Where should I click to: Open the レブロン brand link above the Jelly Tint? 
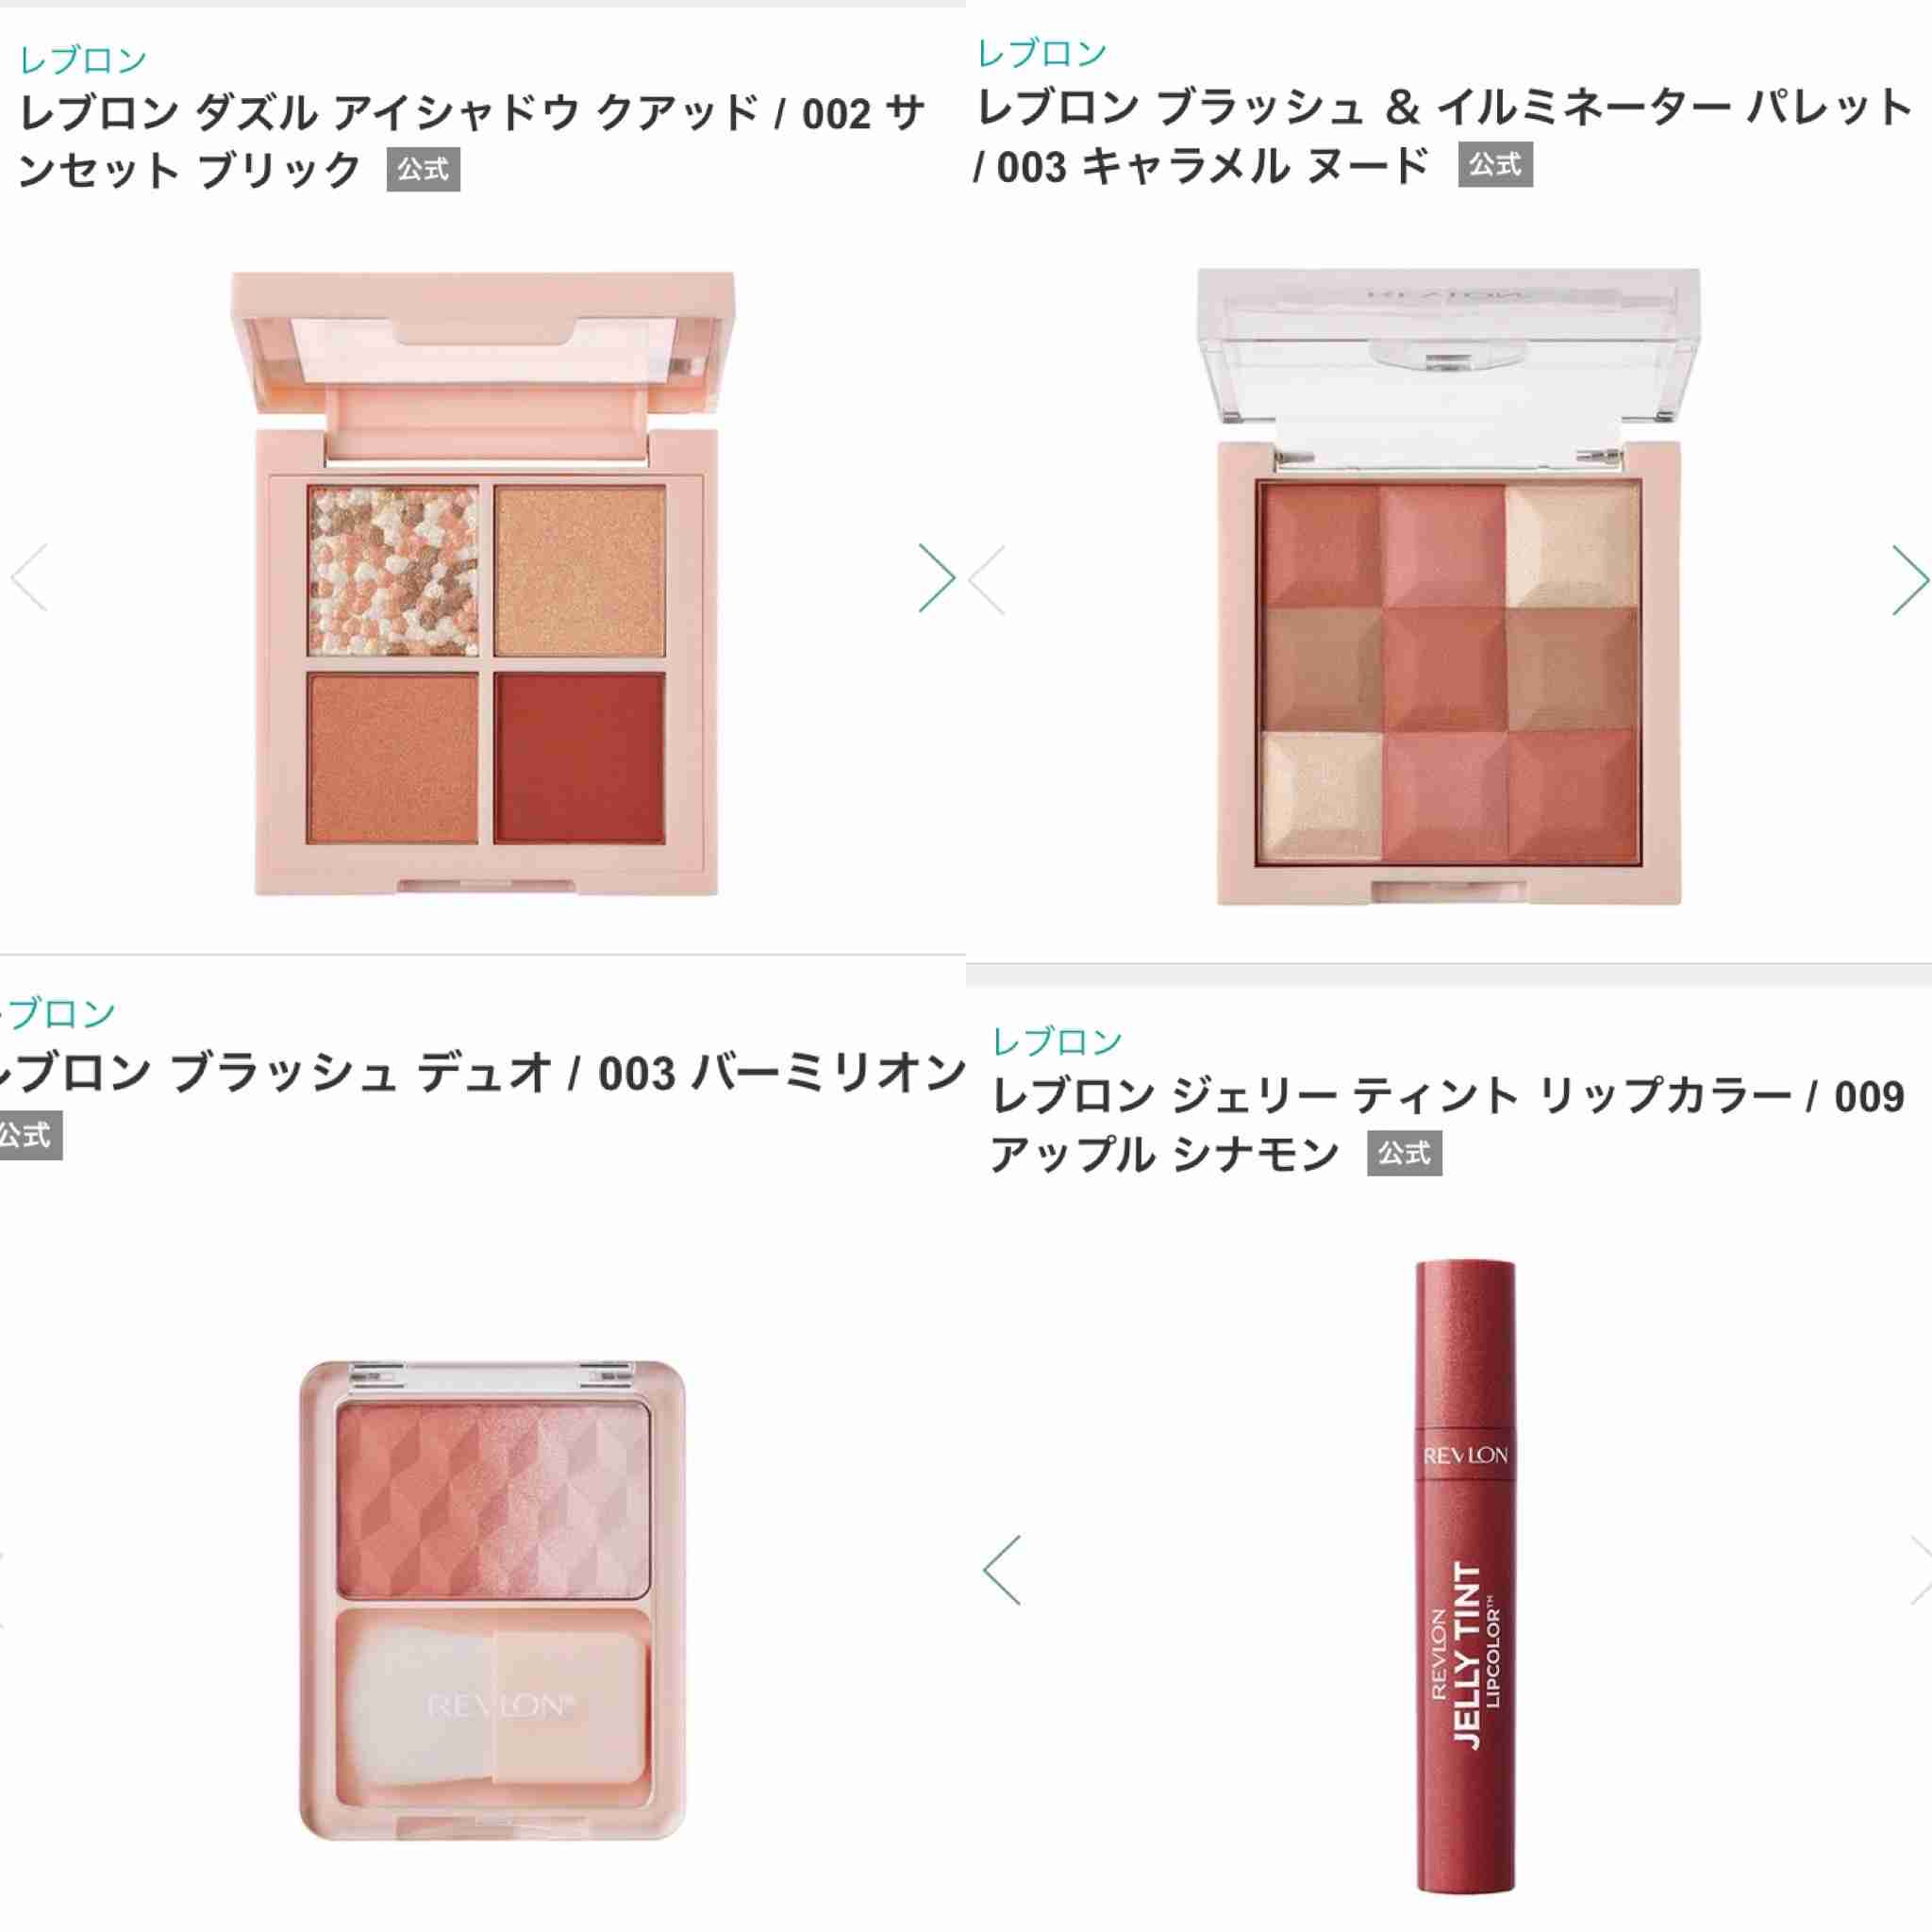1057,1042
